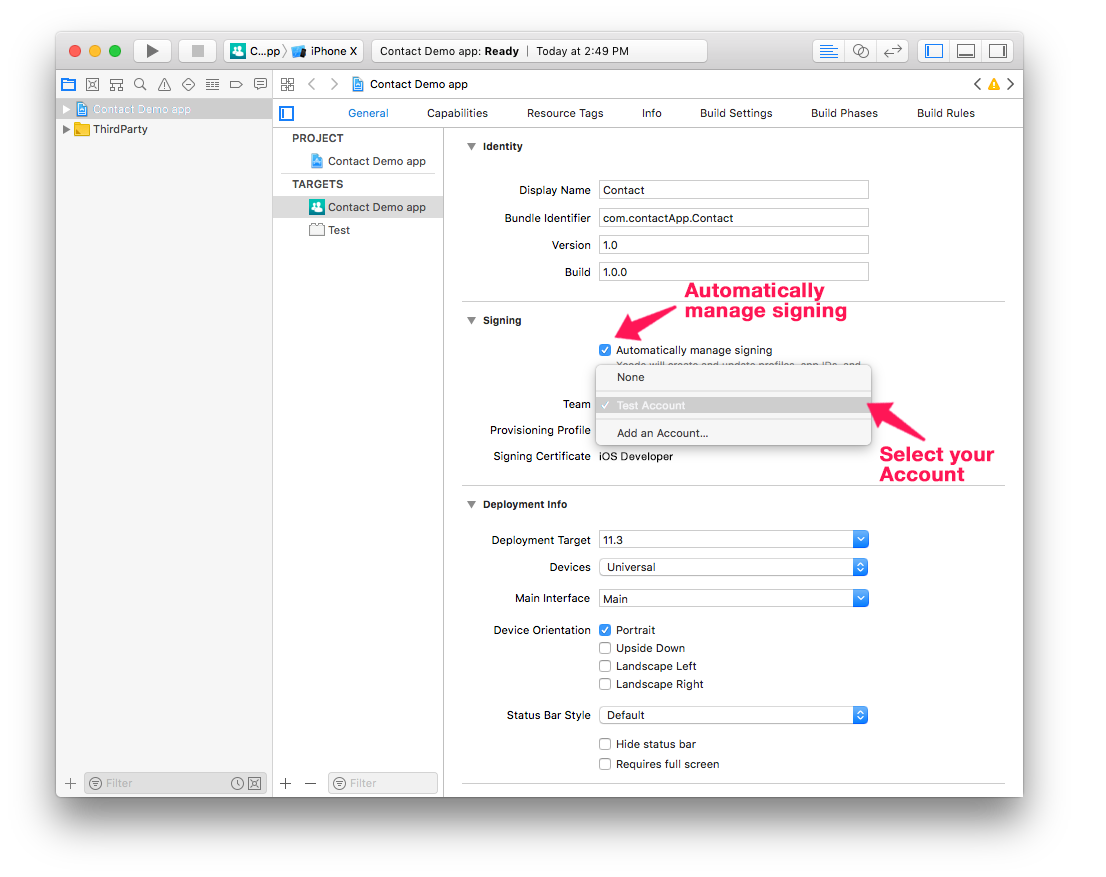Enable Upside Down orientation
Image resolution: width=1106 pixels, height=877 pixels.
tap(605, 648)
